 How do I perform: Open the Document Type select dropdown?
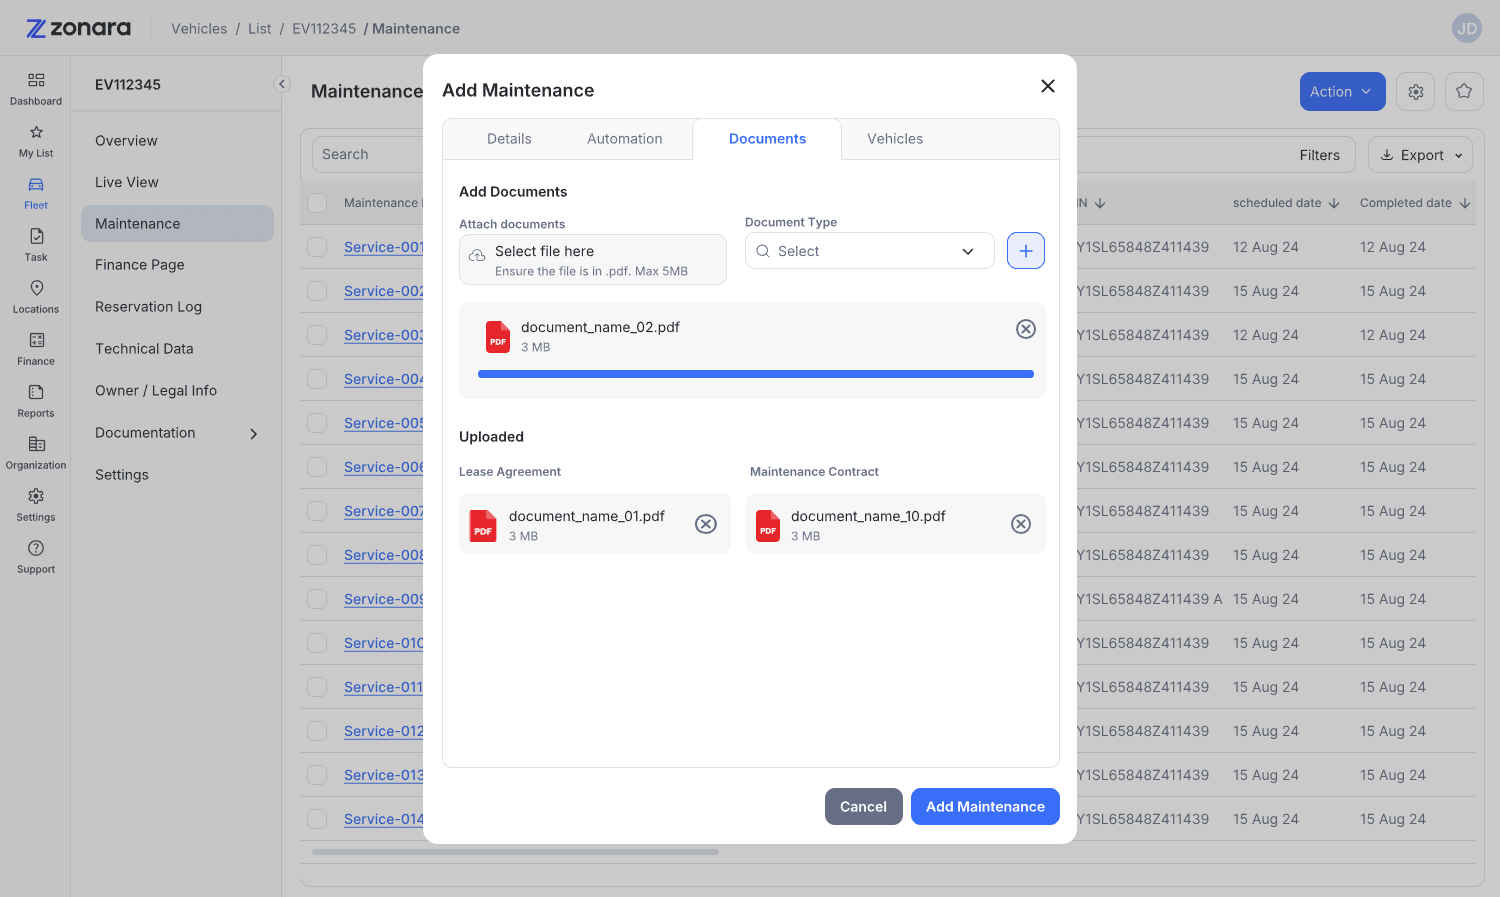(x=870, y=251)
